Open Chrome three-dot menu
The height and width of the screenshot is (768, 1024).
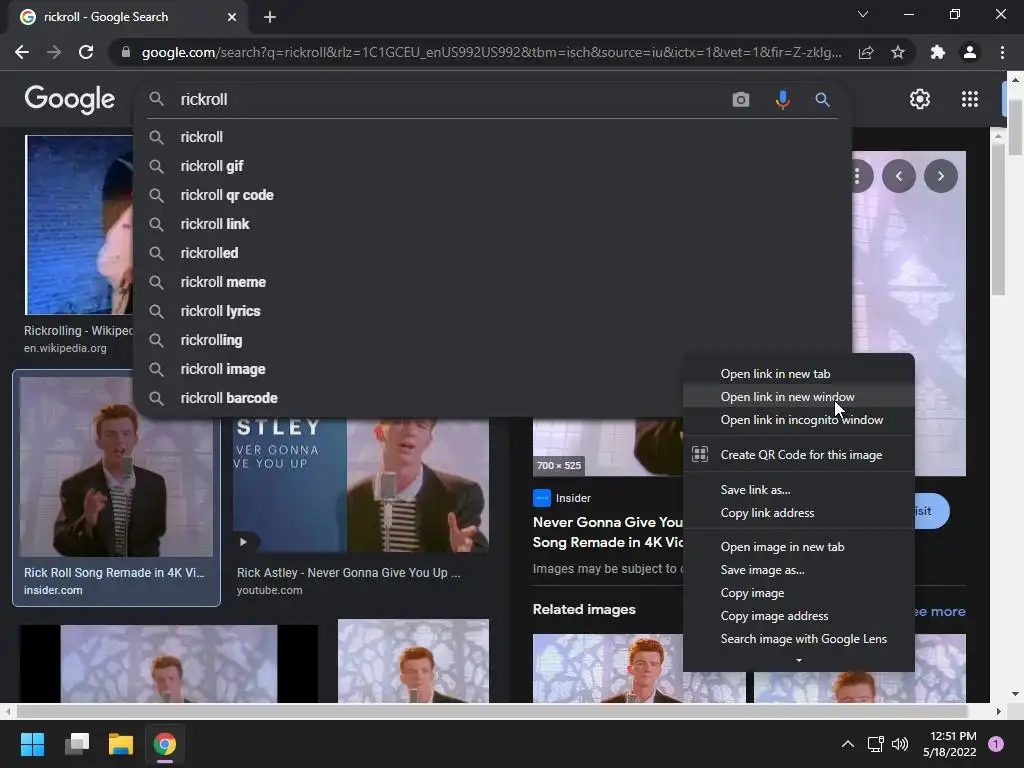tap(1002, 52)
